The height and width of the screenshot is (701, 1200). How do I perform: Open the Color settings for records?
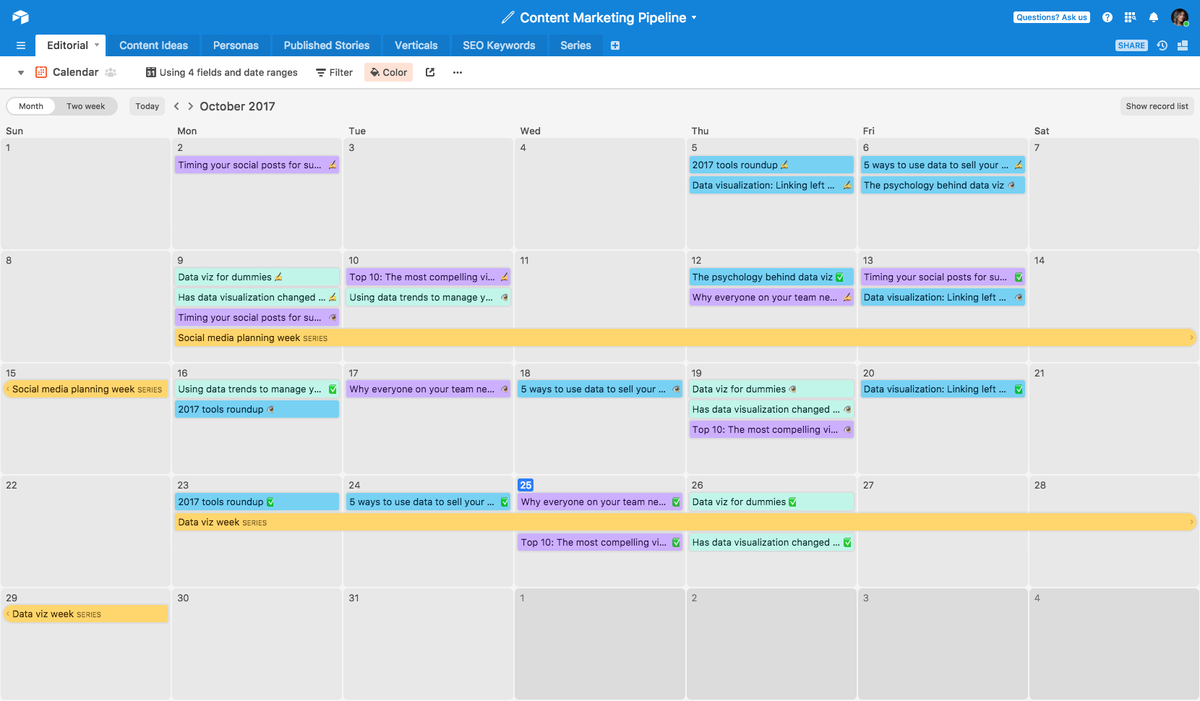click(388, 72)
